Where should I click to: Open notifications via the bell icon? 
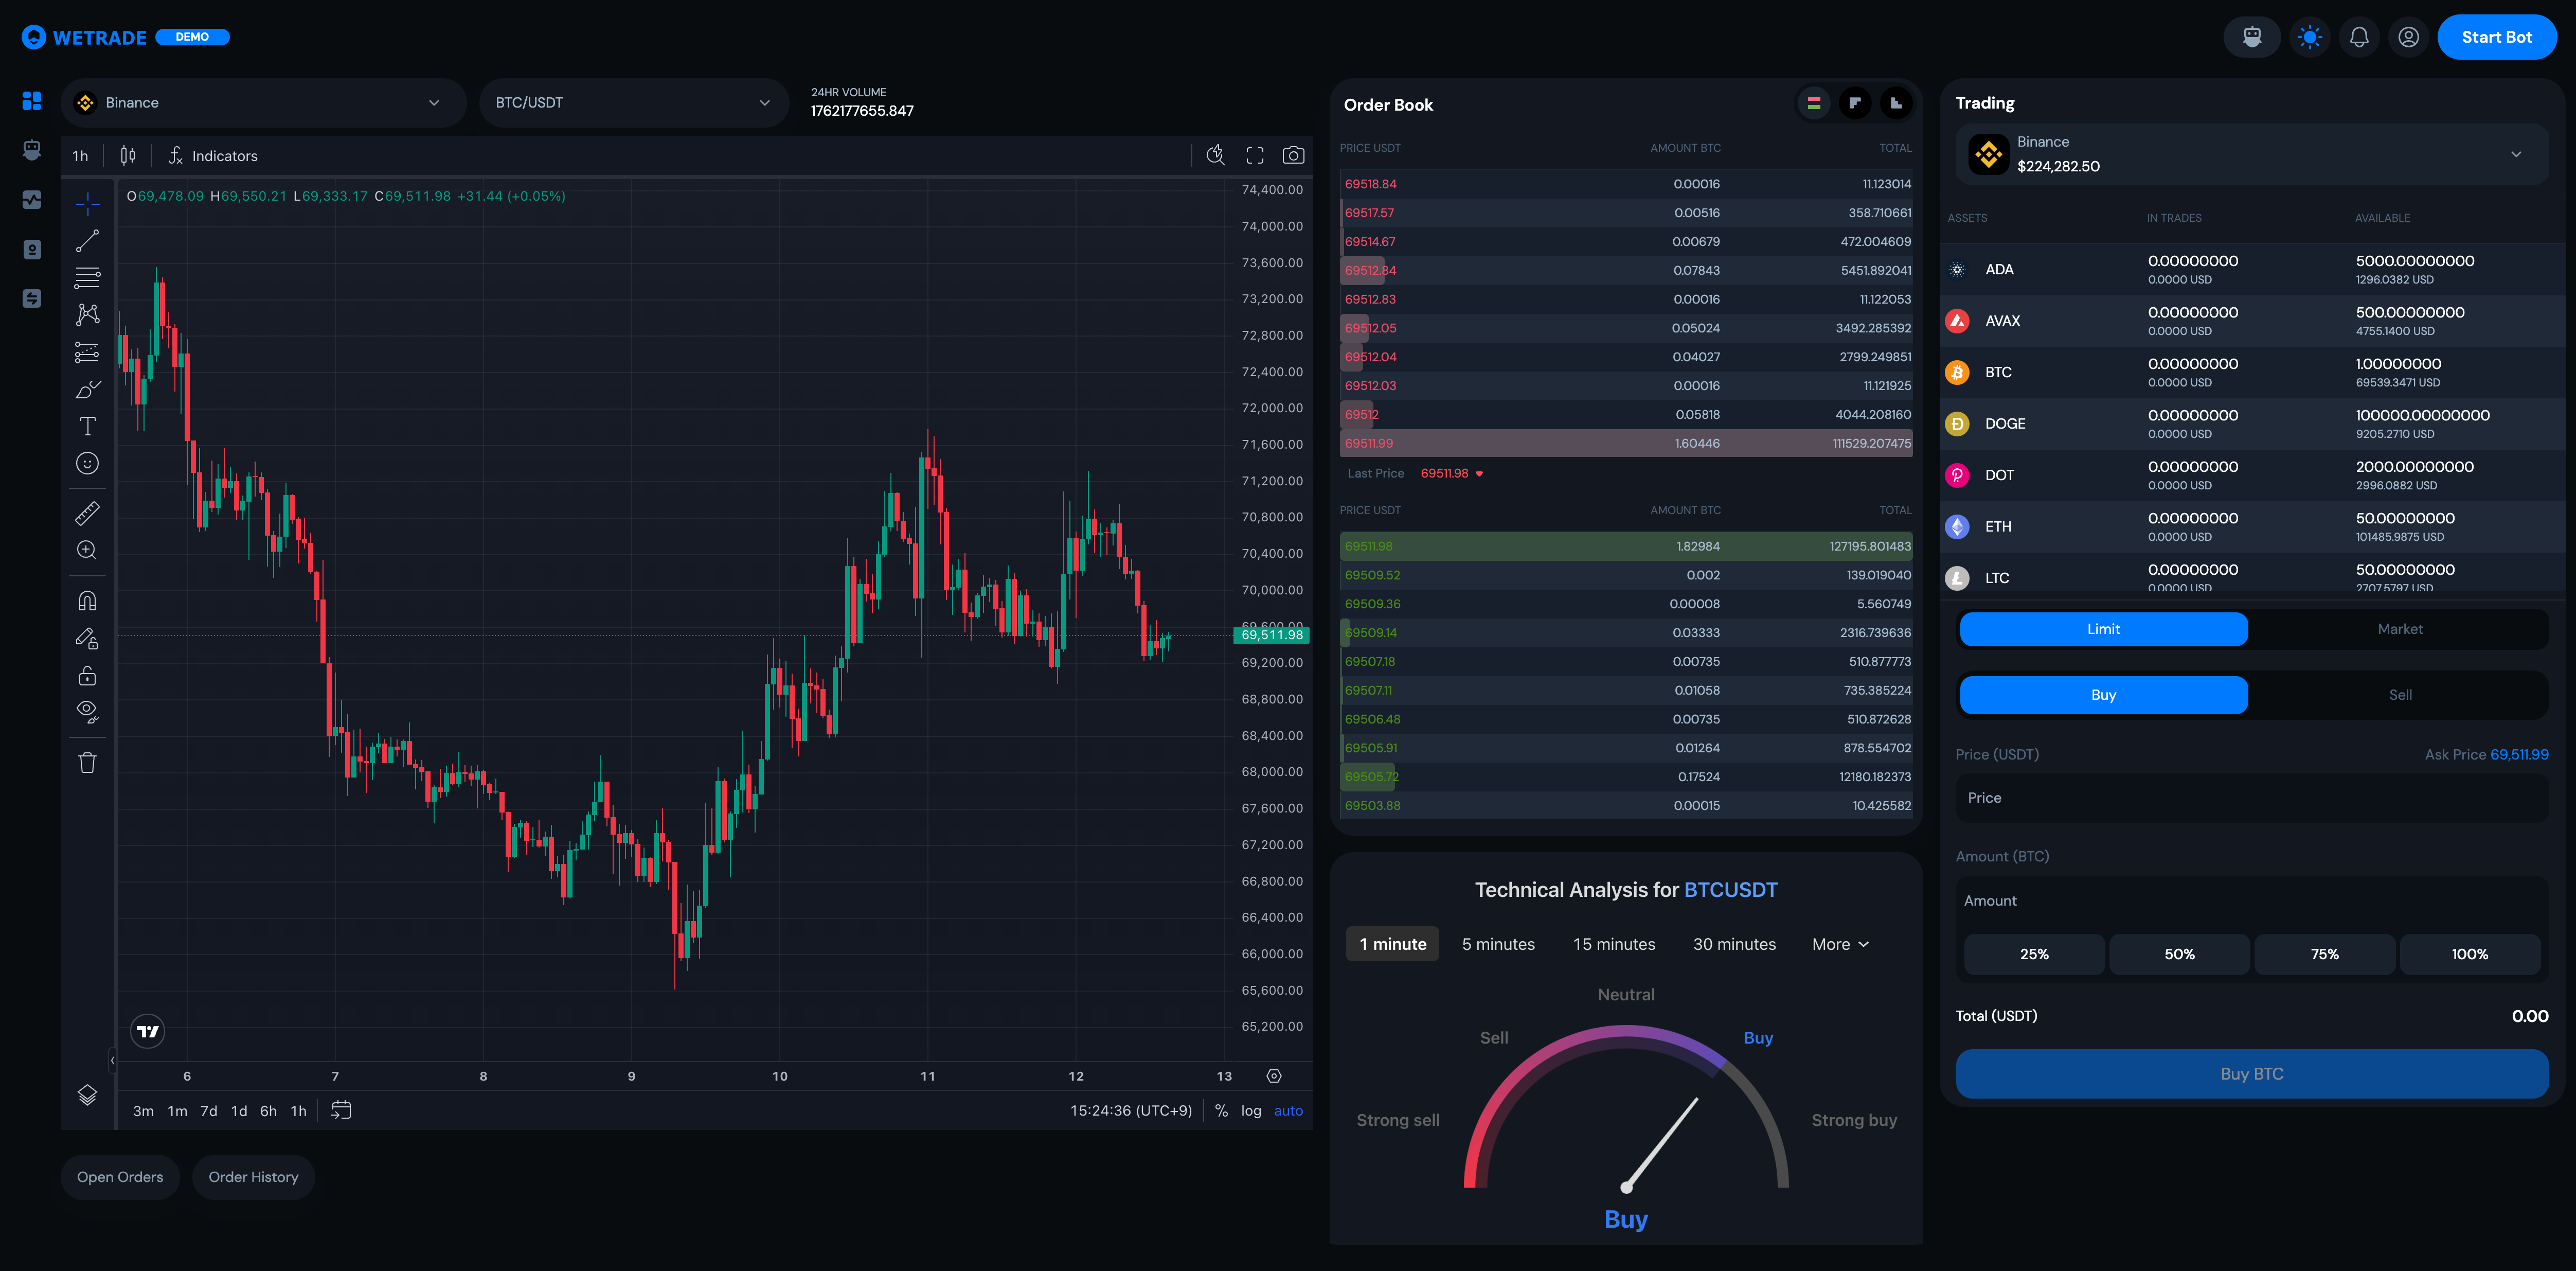coord(2359,37)
